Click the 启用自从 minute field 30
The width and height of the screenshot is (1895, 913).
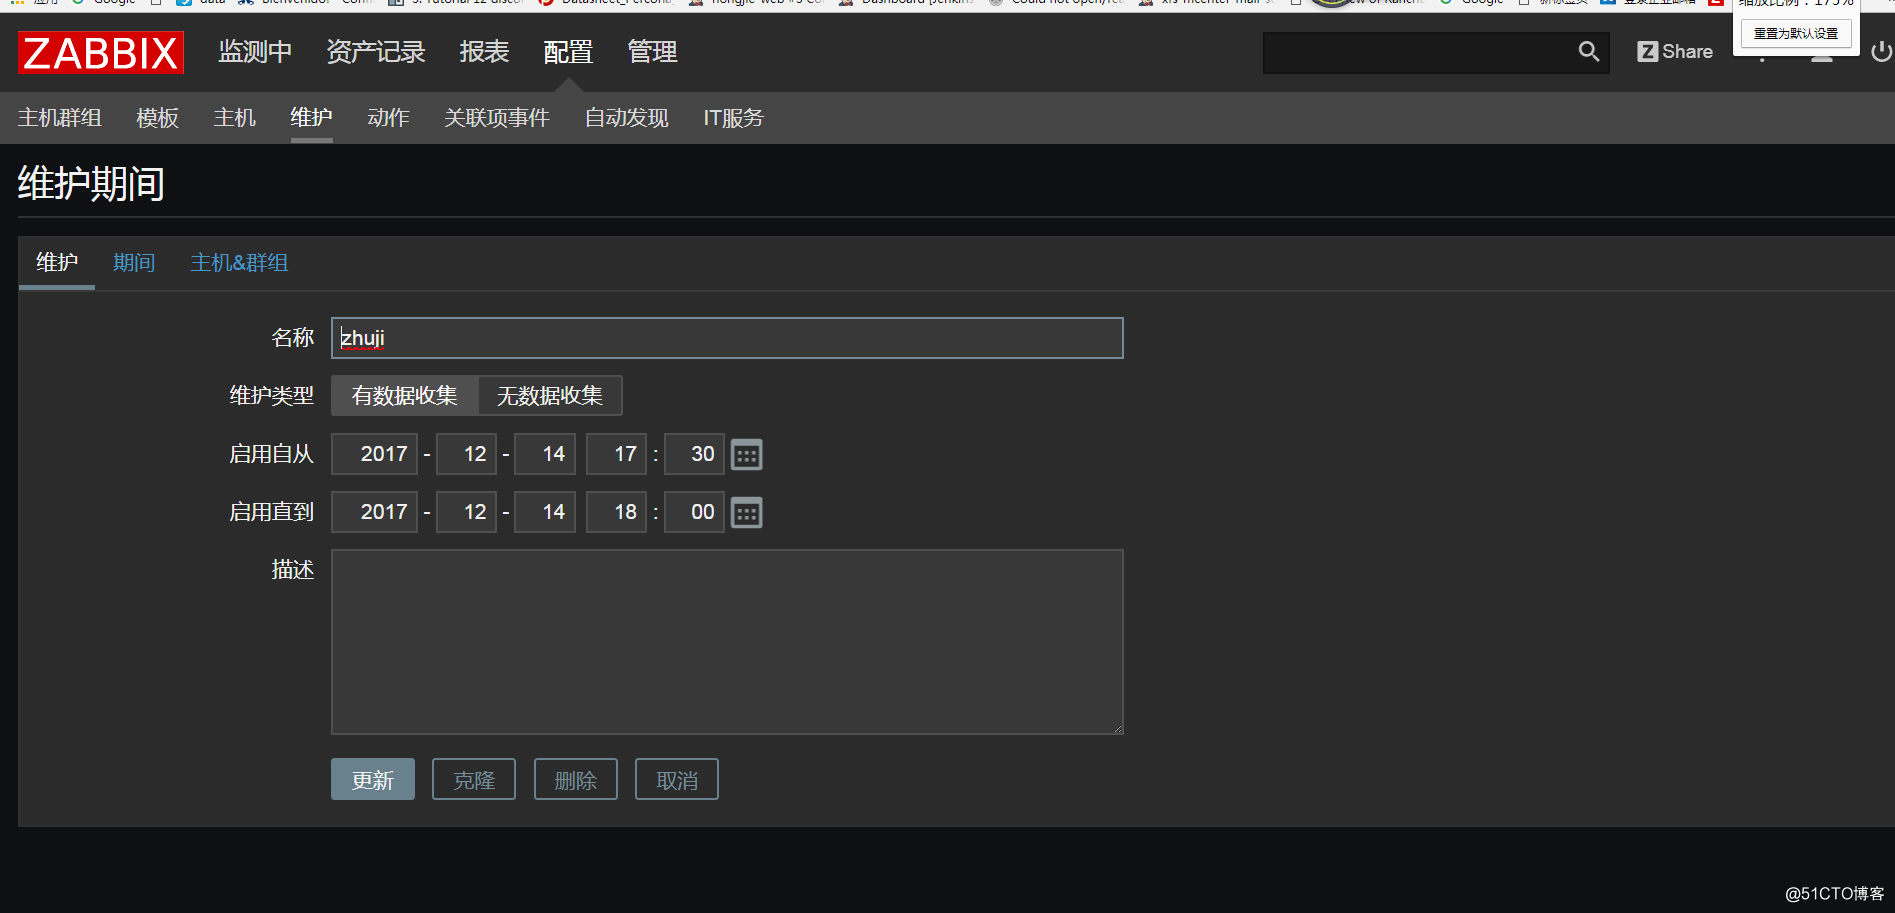coord(695,455)
